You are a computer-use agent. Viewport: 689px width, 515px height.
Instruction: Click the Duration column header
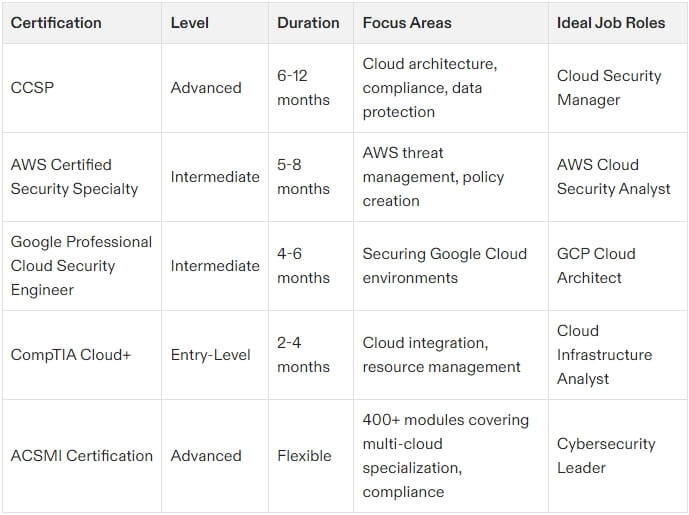308,22
